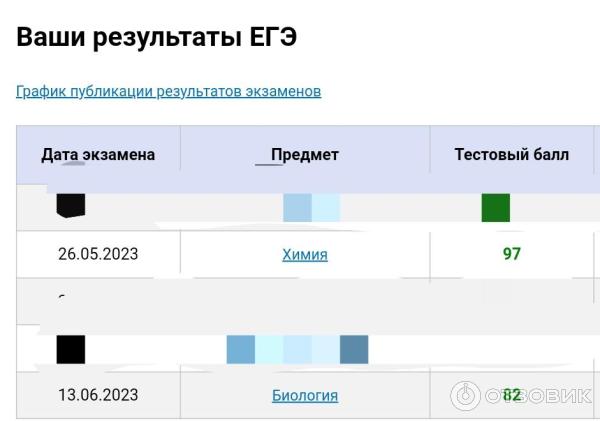Click the dark slate-blue block above Биология

[354, 349]
